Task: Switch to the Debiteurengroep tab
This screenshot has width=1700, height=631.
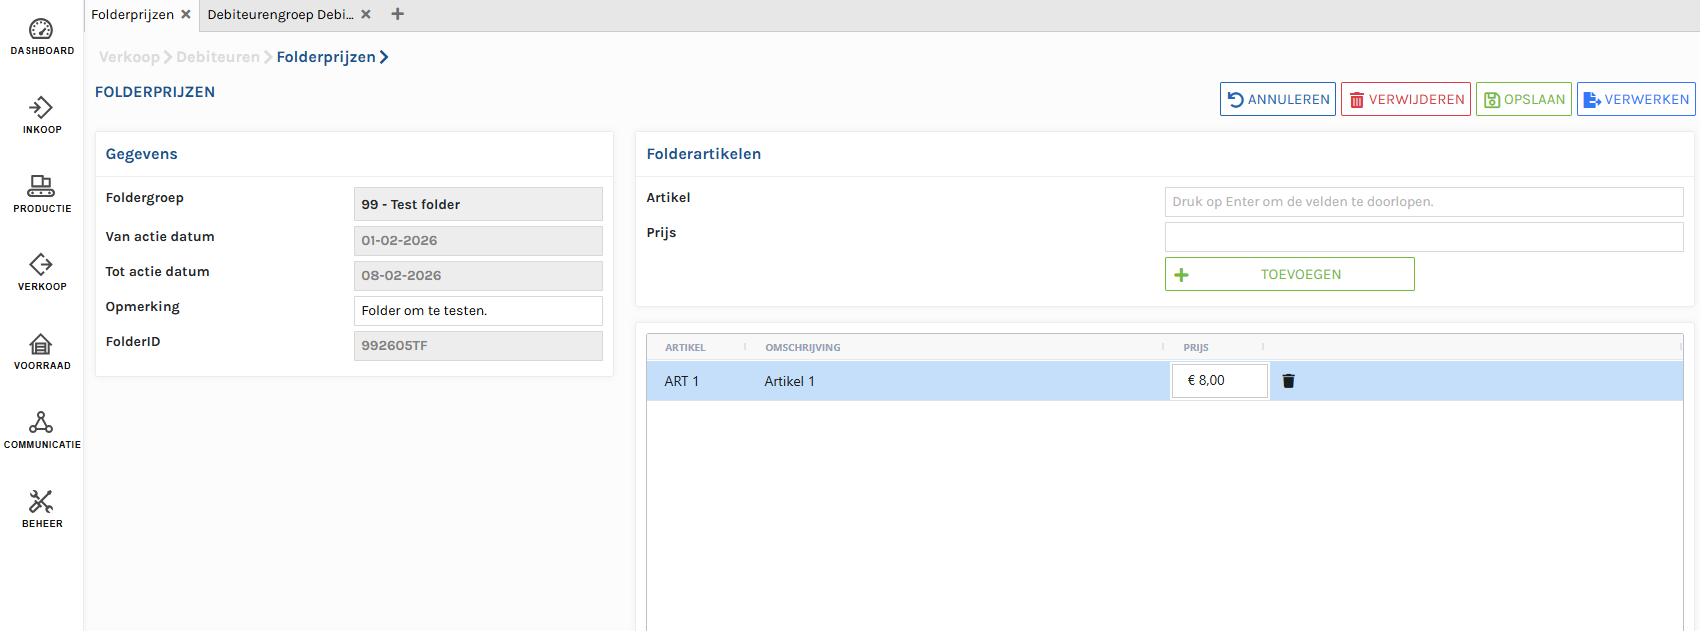Action: (280, 14)
